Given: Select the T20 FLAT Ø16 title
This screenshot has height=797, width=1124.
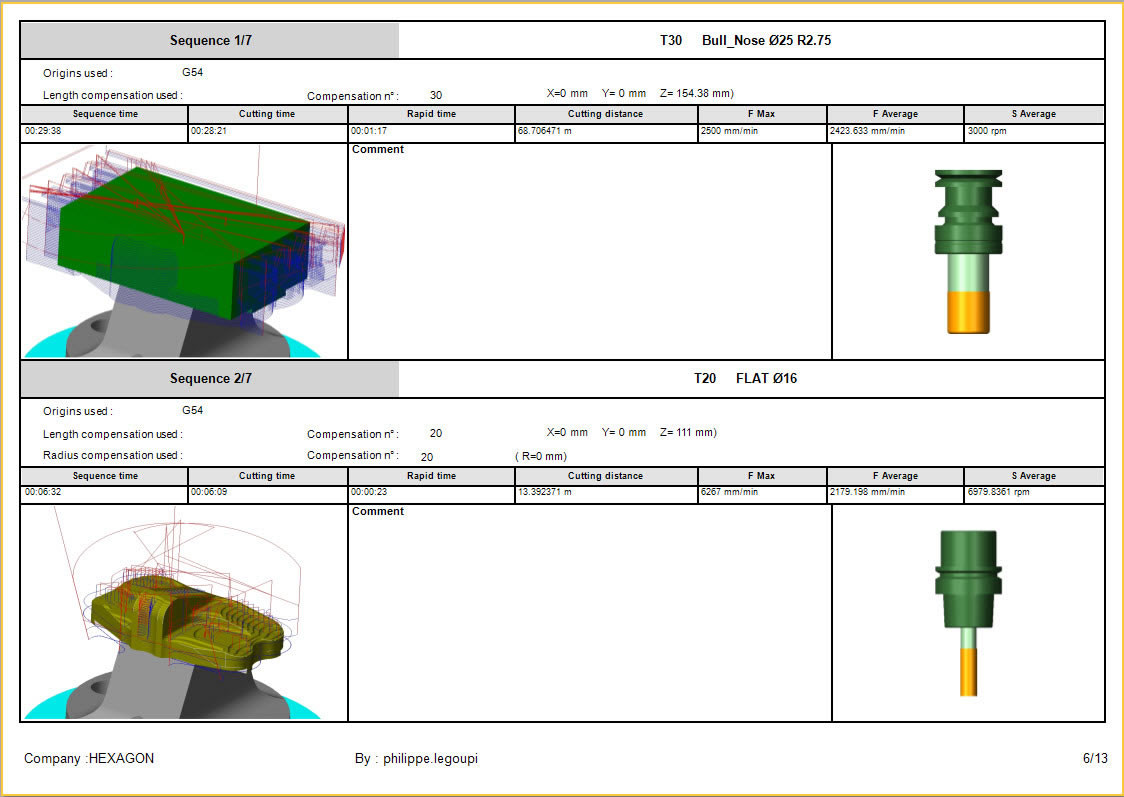Looking at the screenshot, I should (745, 379).
